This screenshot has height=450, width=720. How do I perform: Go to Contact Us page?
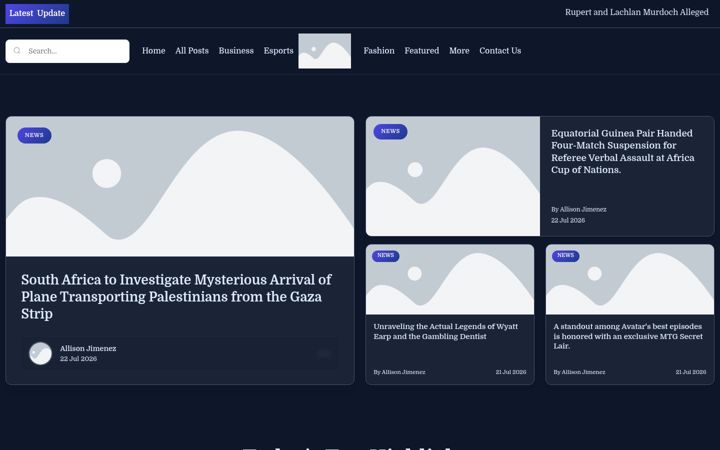(x=500, y=51)
